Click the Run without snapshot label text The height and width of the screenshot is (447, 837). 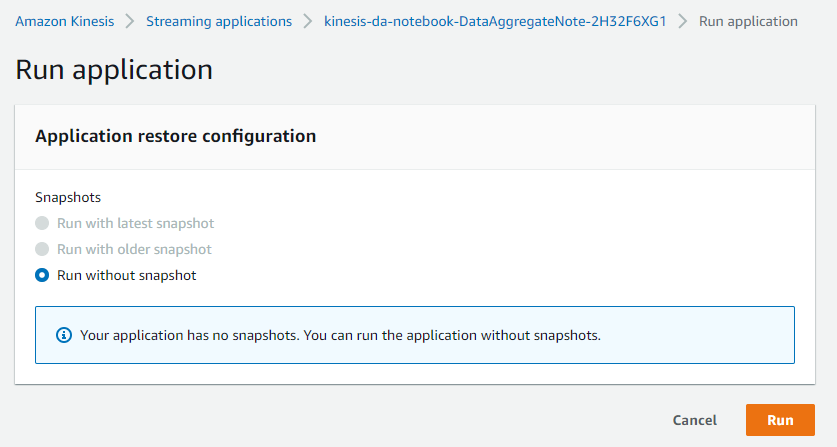(x=127, y=276)
